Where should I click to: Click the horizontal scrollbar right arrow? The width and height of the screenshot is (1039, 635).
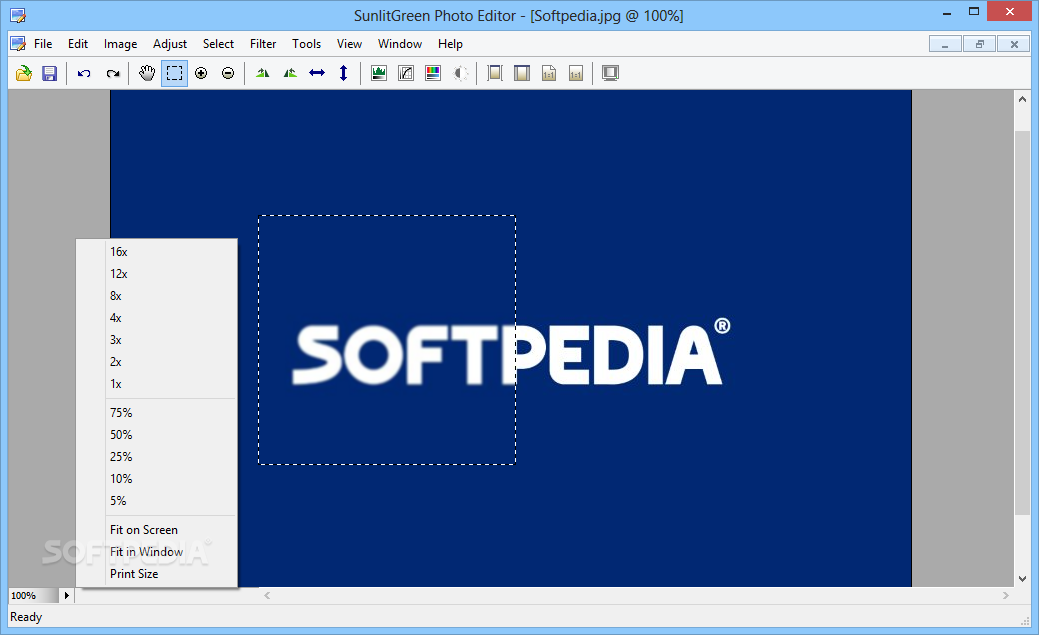(x=1006, y=595)
